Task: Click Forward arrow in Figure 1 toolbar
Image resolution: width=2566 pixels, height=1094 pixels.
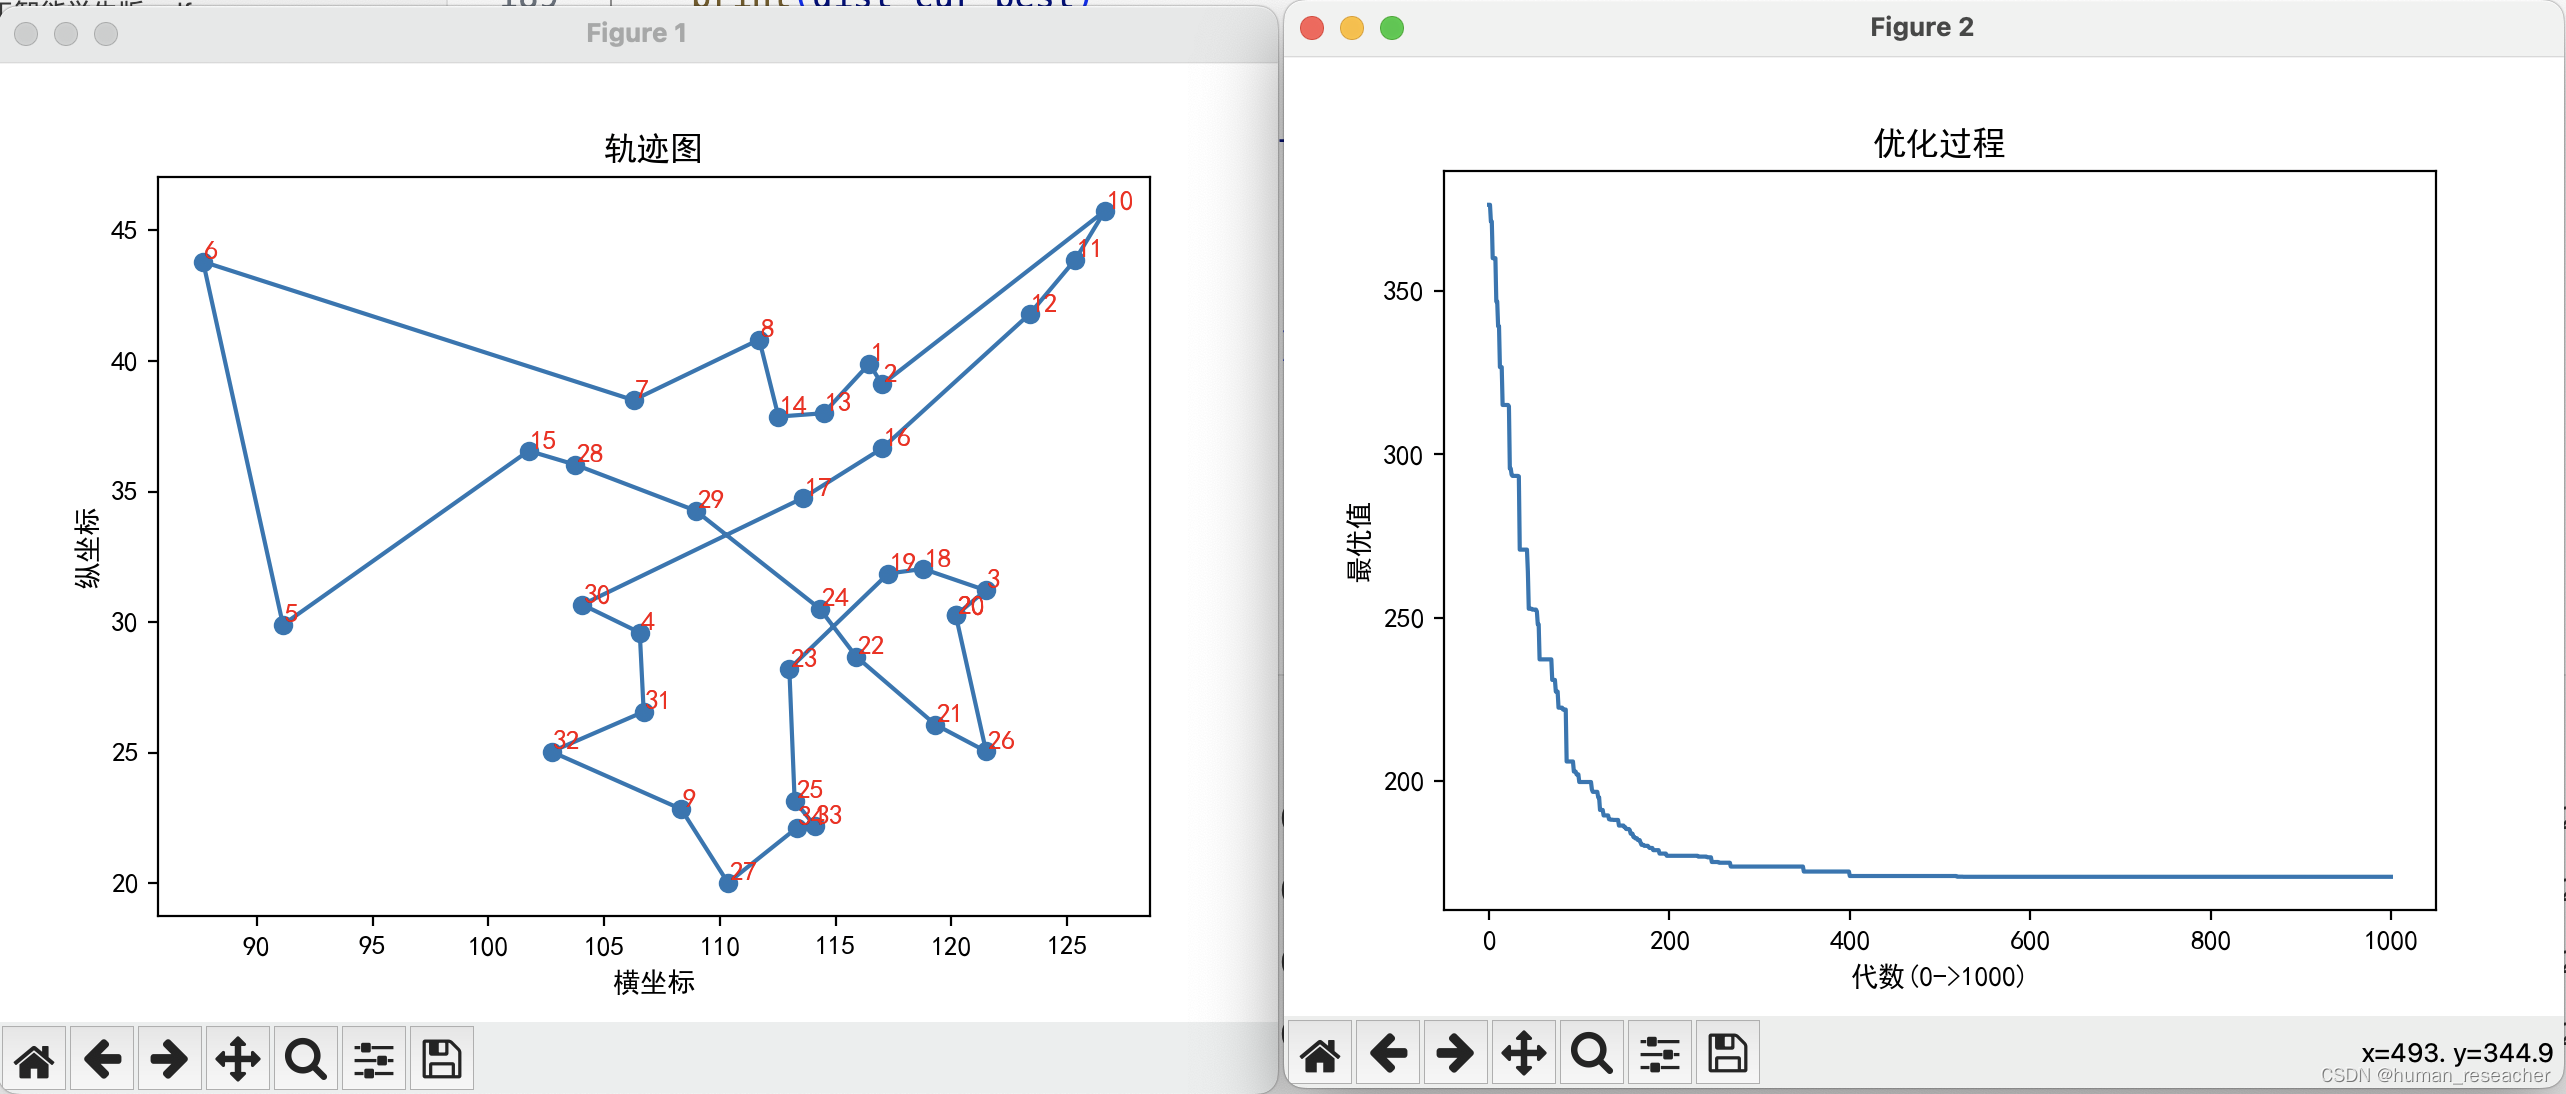Action: (x=169, y=1058)
